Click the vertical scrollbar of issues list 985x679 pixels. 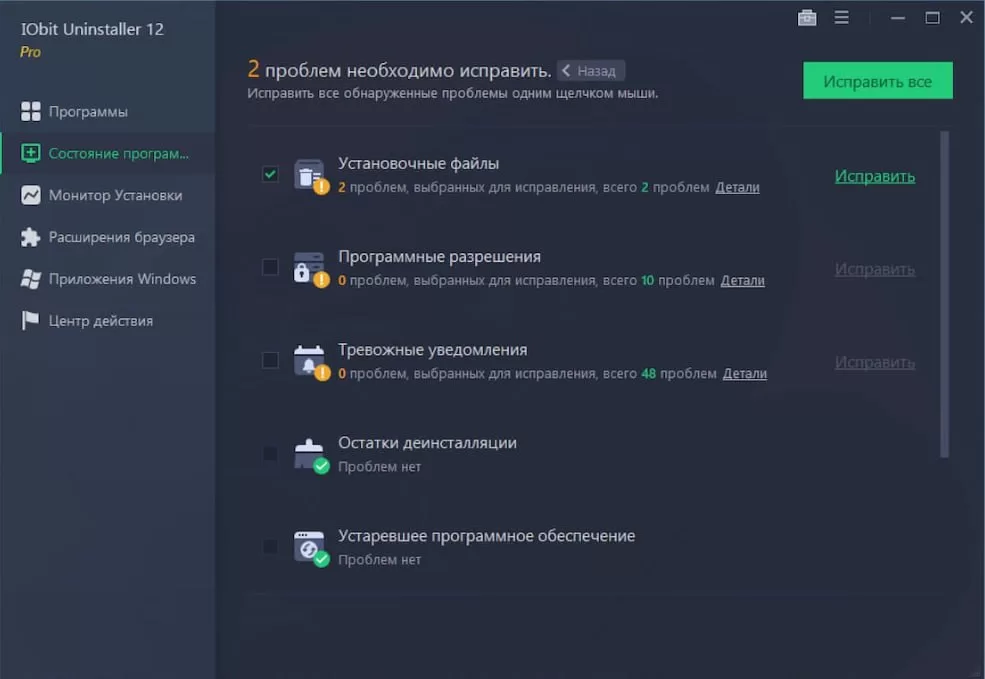tap(944, 294)
